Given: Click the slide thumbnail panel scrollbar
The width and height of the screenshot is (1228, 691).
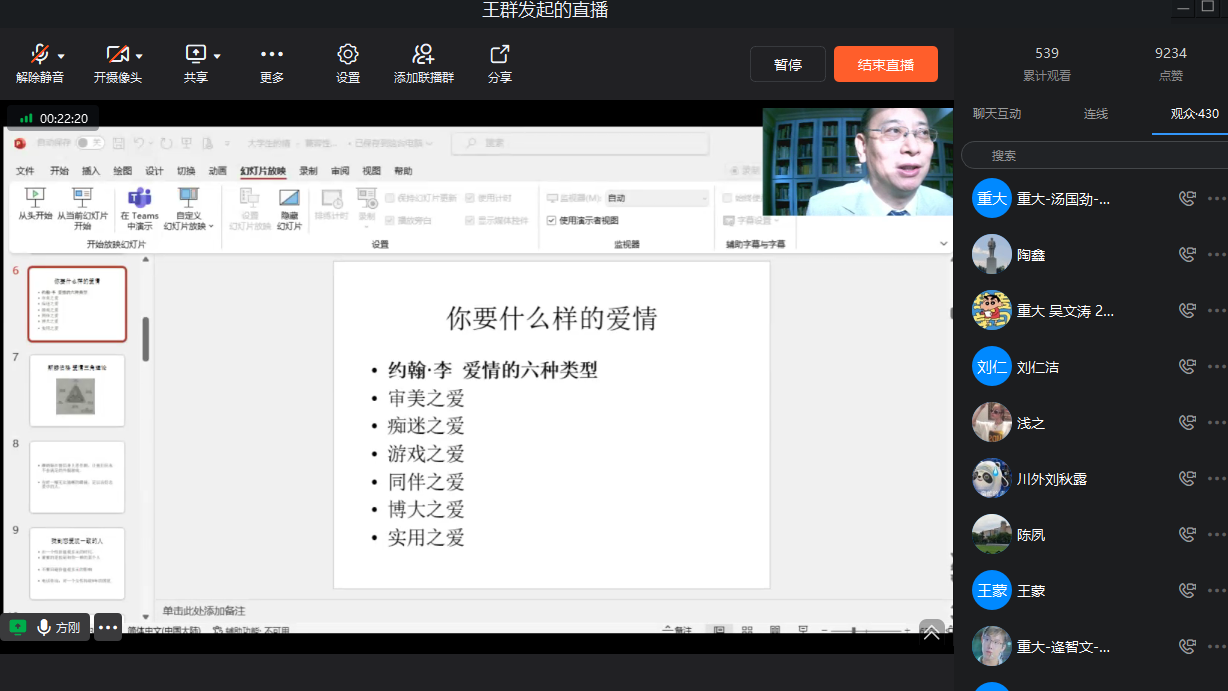Looking at the screenshot, I should 146,338.
